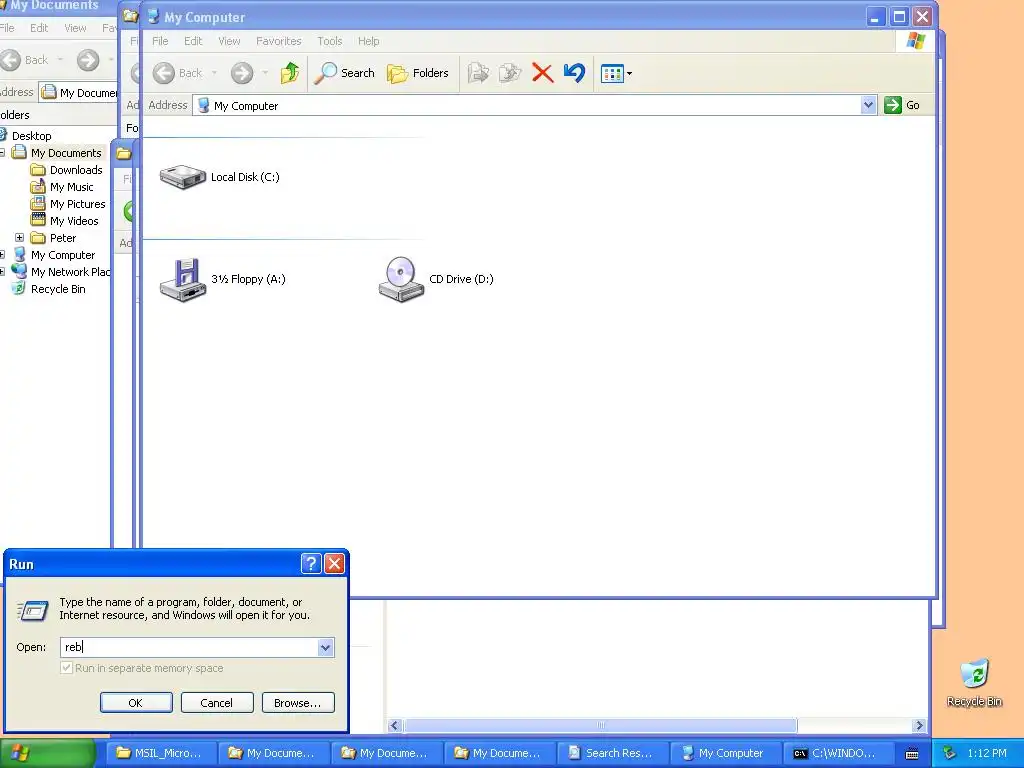Open the Back history dropdown arrow in My Computer
The width and height of the screenshot is (1024, 768).
(214, 72)
